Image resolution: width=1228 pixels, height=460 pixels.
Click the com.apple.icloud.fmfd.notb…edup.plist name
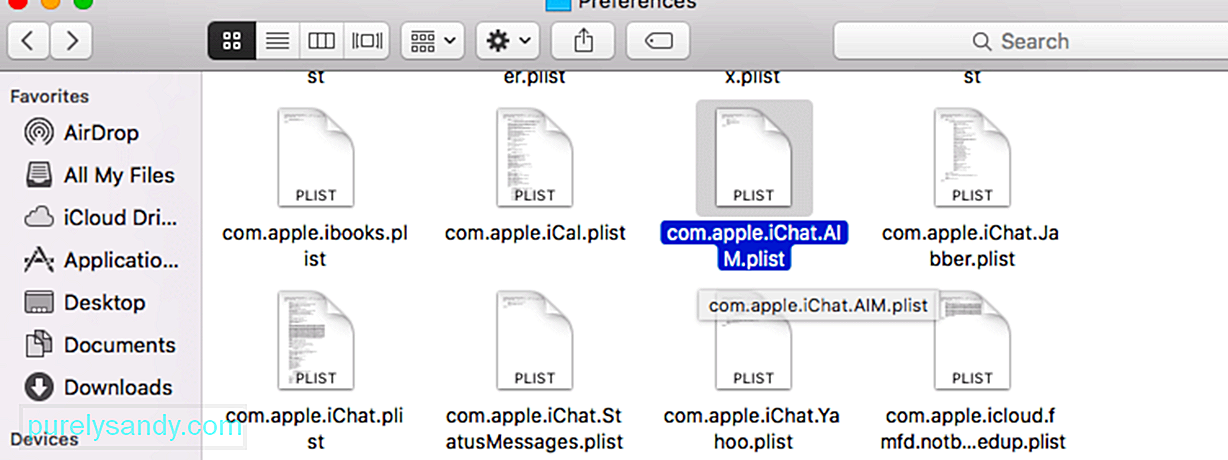pyautogui.click(x=972, y=428)
